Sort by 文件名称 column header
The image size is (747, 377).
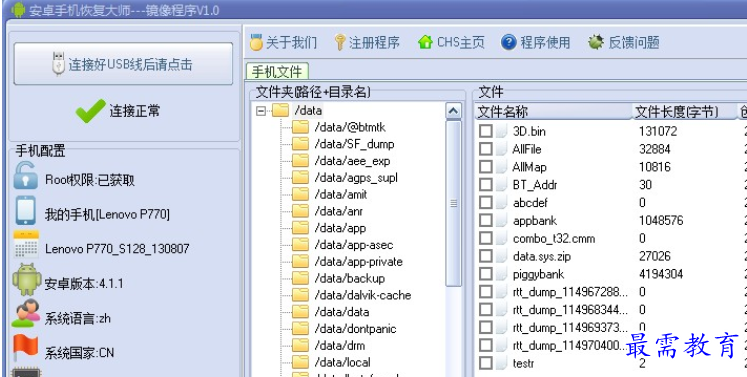click(x=554, y=112)
